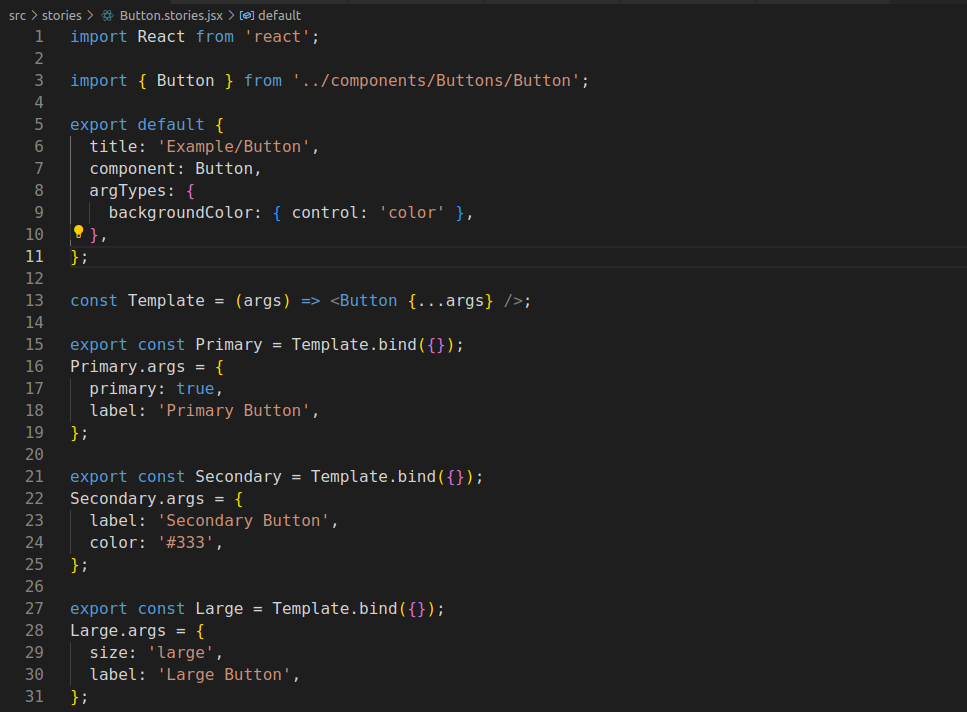Viewport: 967px width, 712px height.
Task: Click the 'Example/Button' title string
Action: coord(235,146)
